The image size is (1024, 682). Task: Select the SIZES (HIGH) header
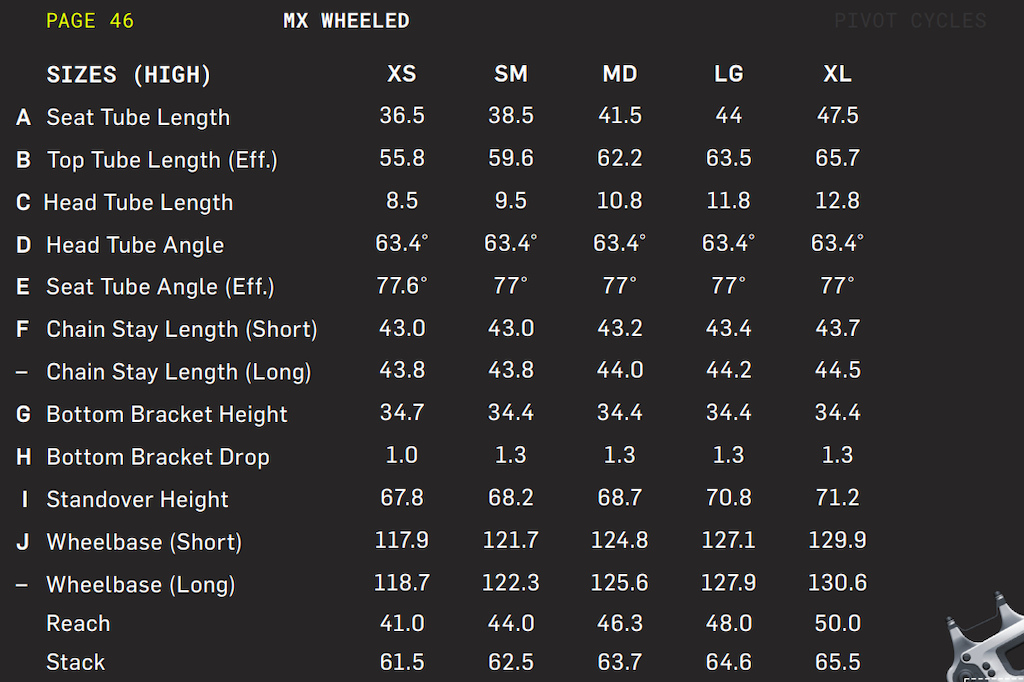click(x=129, y=75)
